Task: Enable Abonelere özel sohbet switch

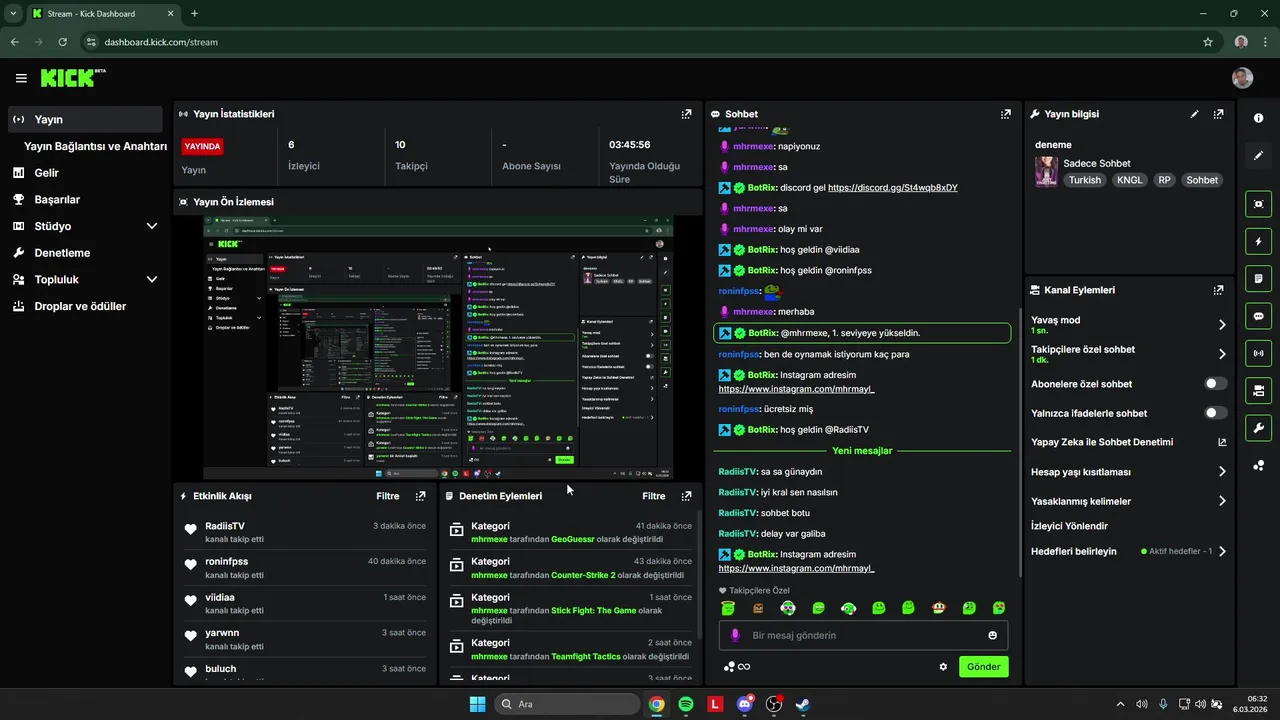Action: pyautogui.click(x=1216, y=384)
